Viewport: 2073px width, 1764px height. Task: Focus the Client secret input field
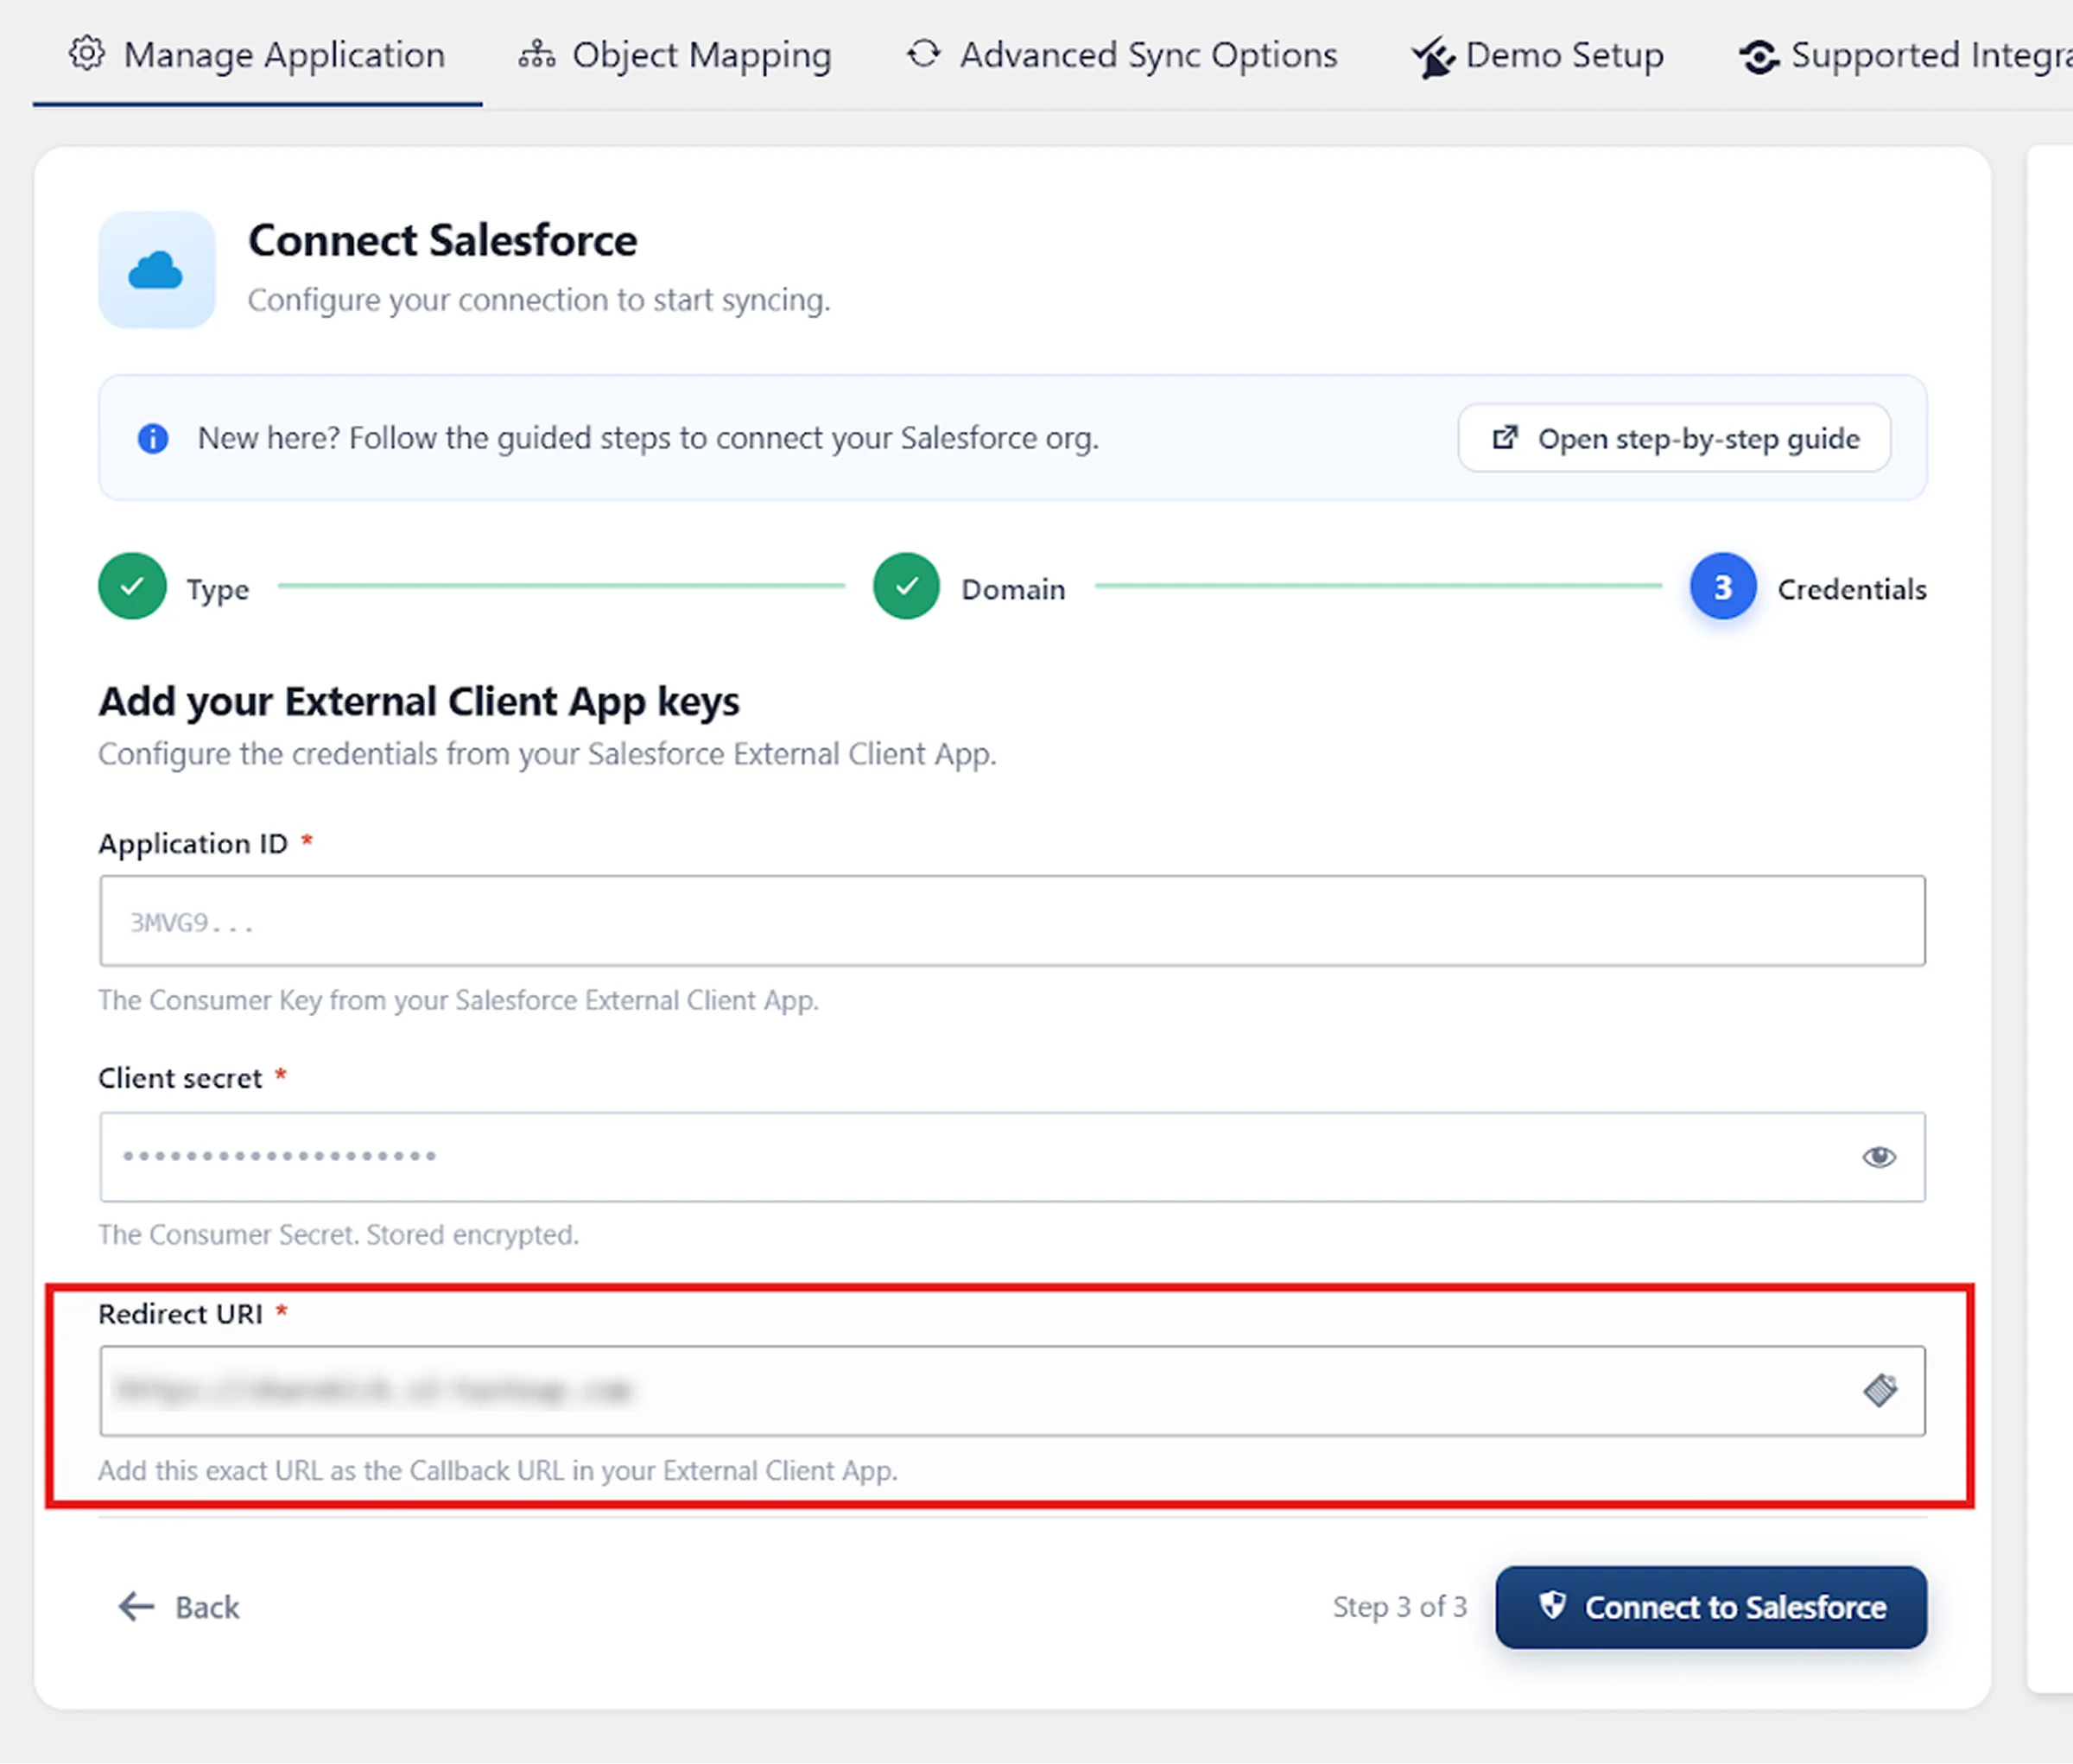(x=1012, y=1157)
